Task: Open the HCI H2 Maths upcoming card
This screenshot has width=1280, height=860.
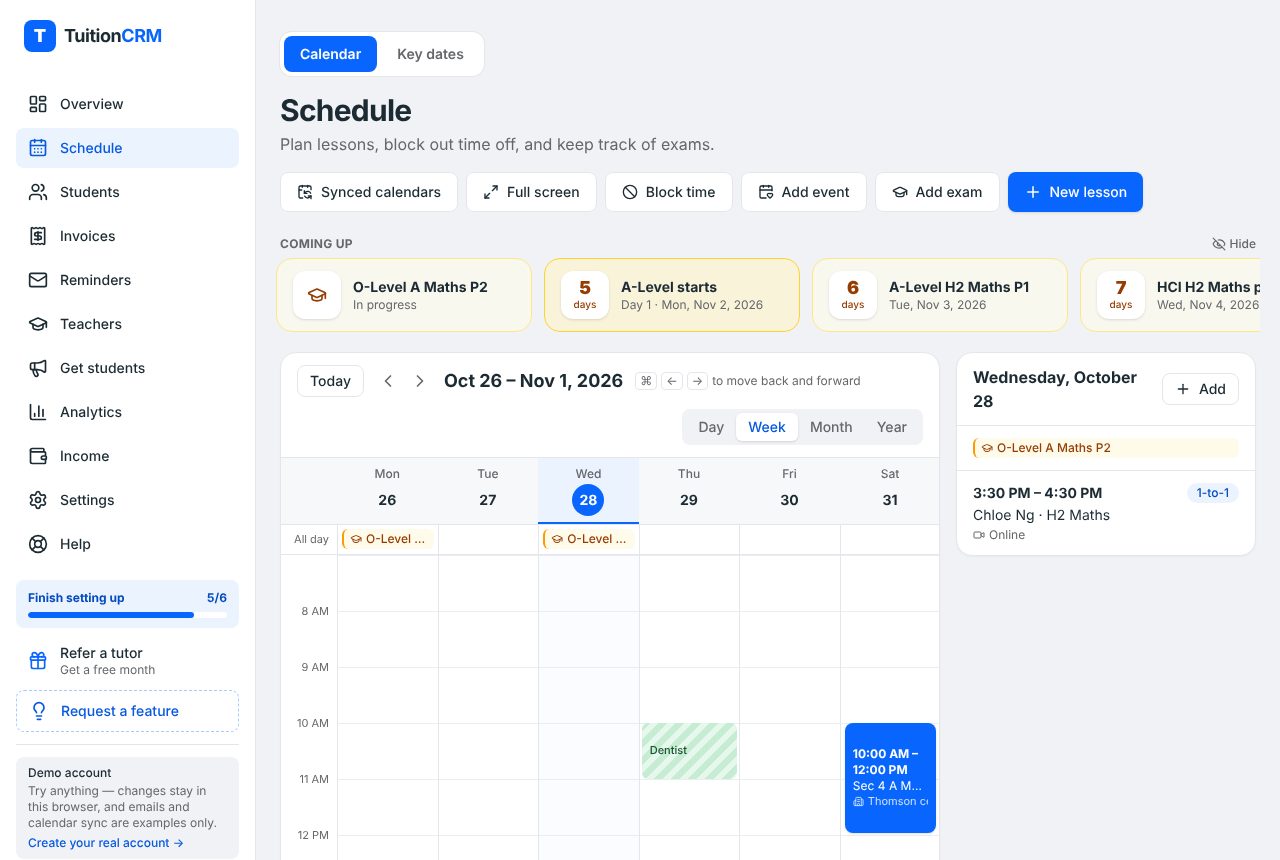Action: 1170,295
